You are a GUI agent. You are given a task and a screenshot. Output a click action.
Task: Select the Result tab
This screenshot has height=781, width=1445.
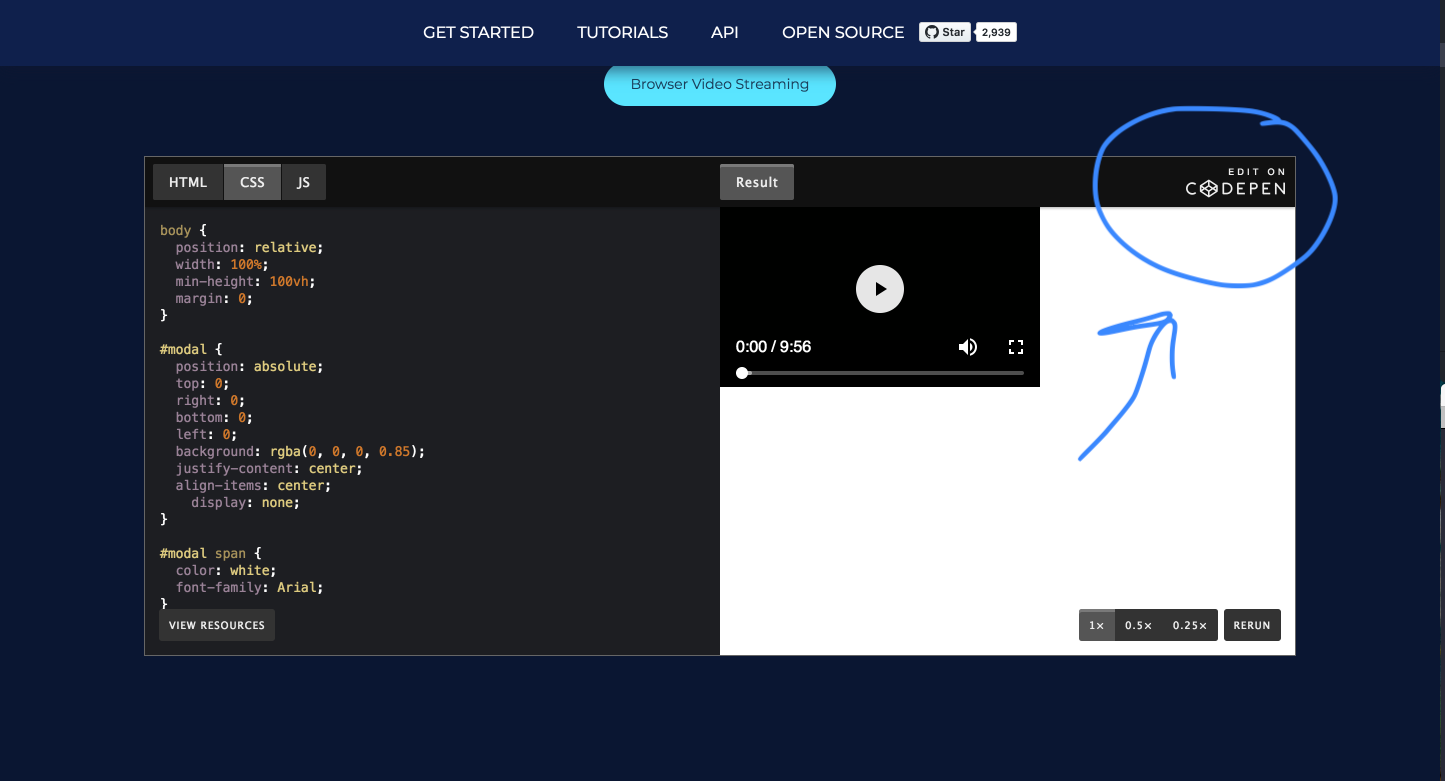[756, 181]
